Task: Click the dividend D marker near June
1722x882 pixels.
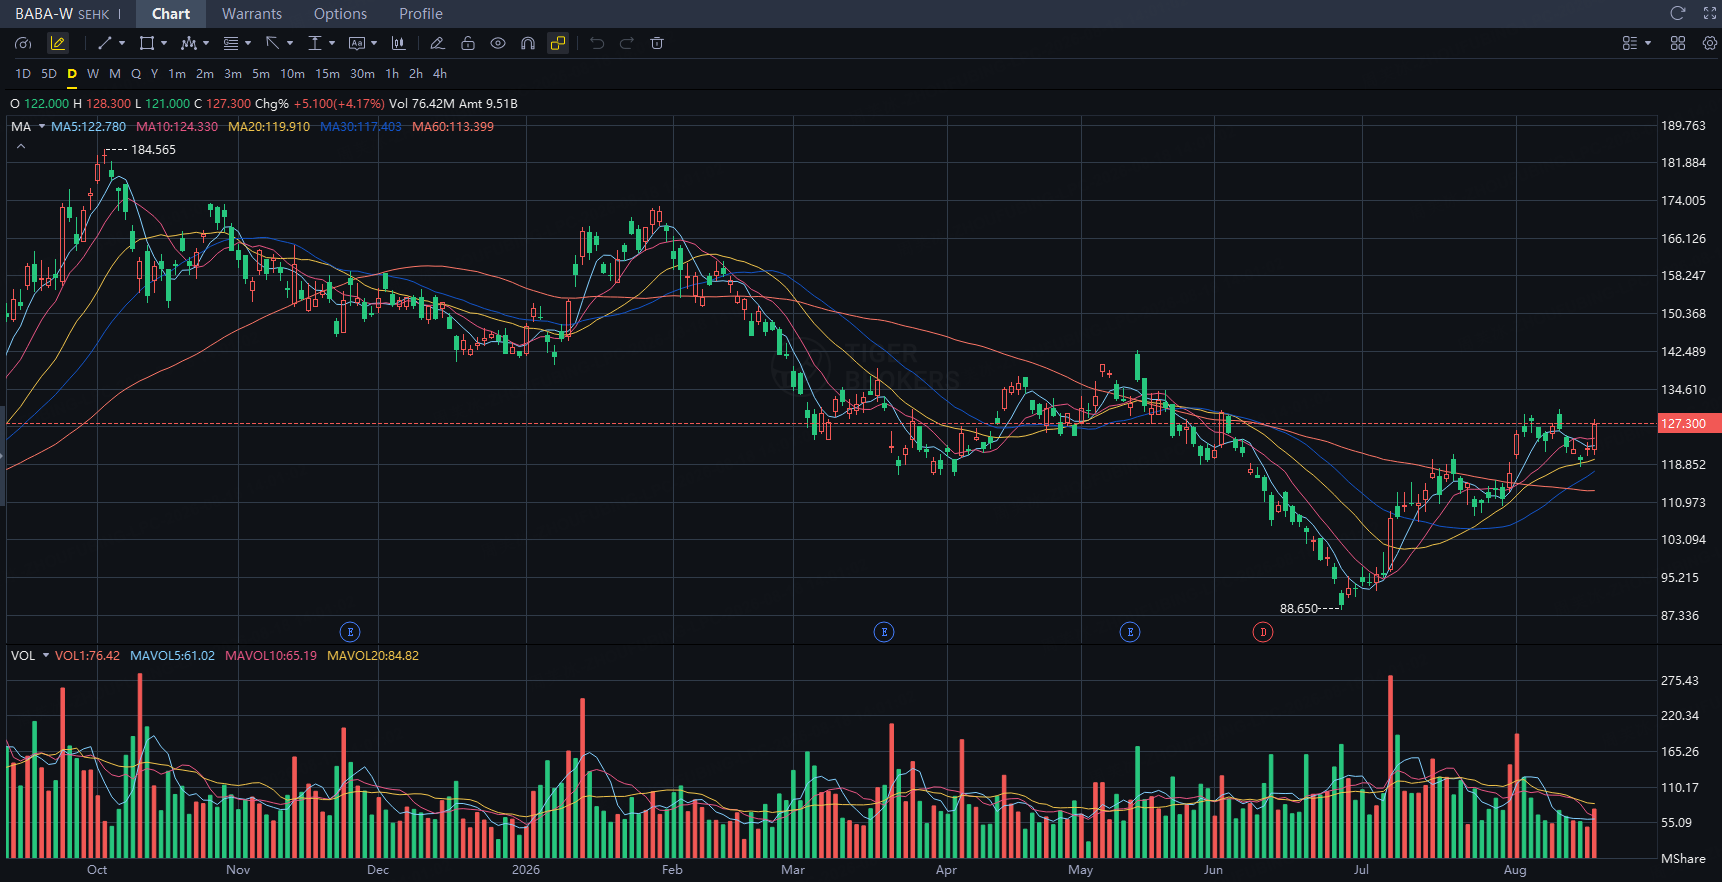Action: [1263, 632]
